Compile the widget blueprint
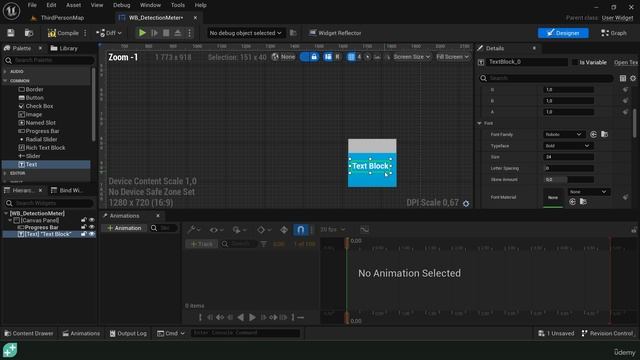640x360 pixels. (x=63, y=33)
